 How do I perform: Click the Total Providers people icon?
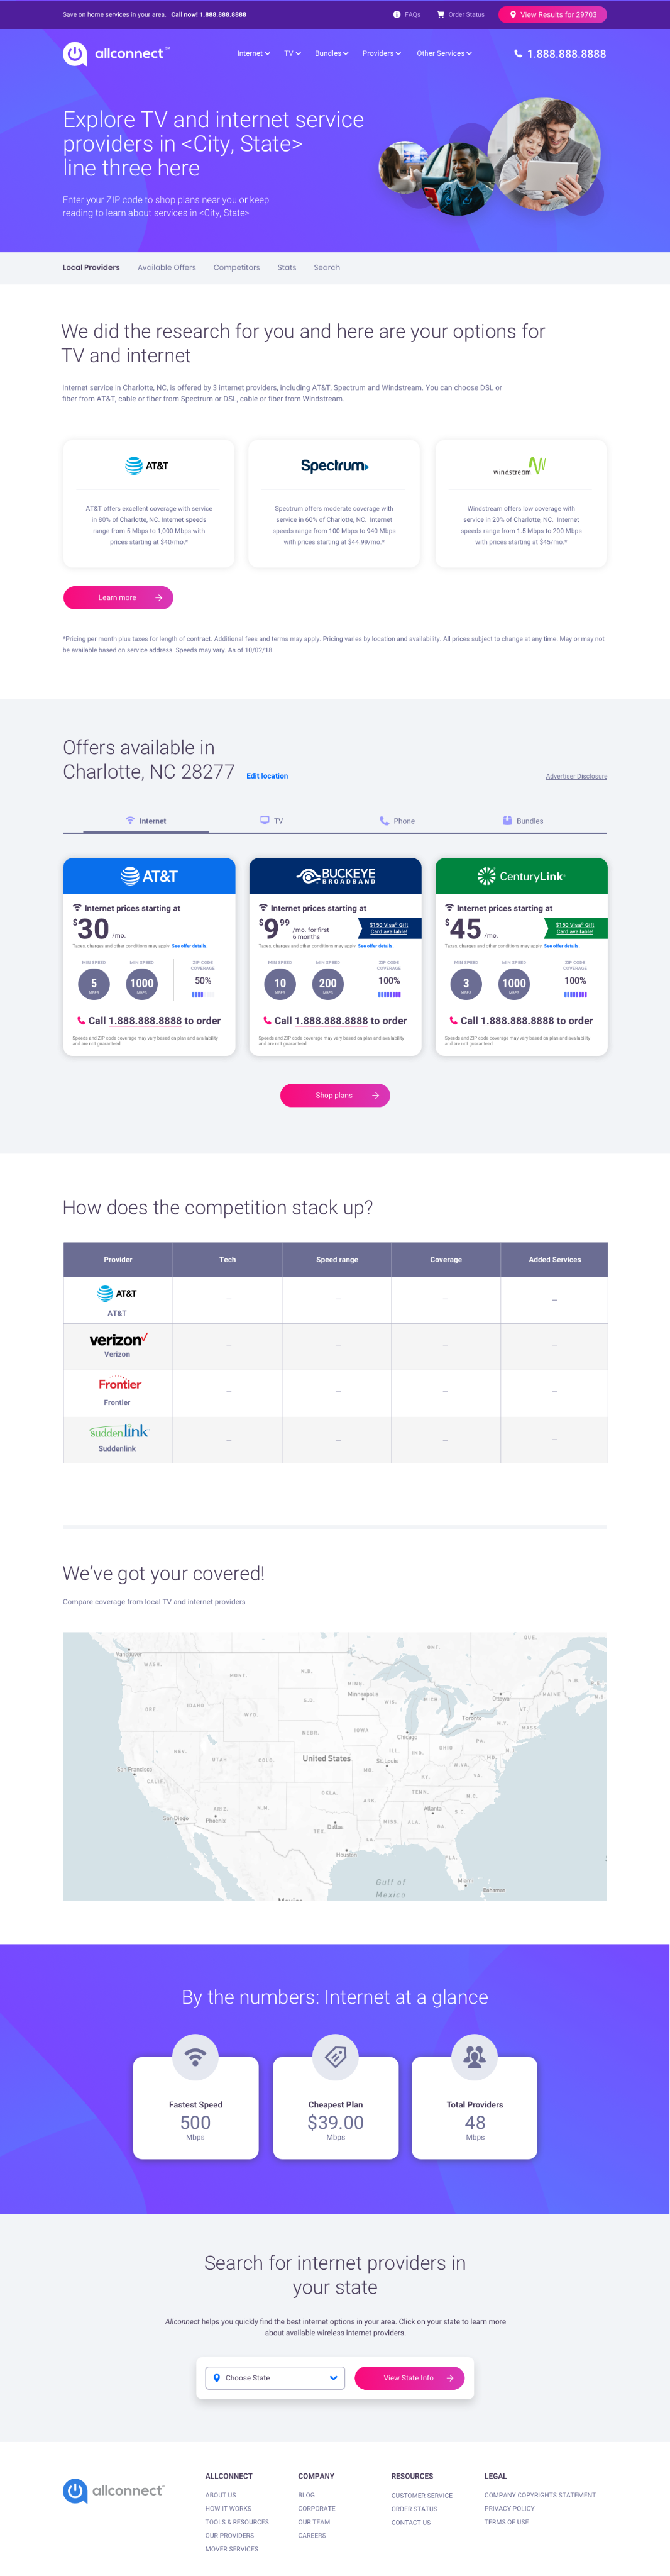[475, 2057]
